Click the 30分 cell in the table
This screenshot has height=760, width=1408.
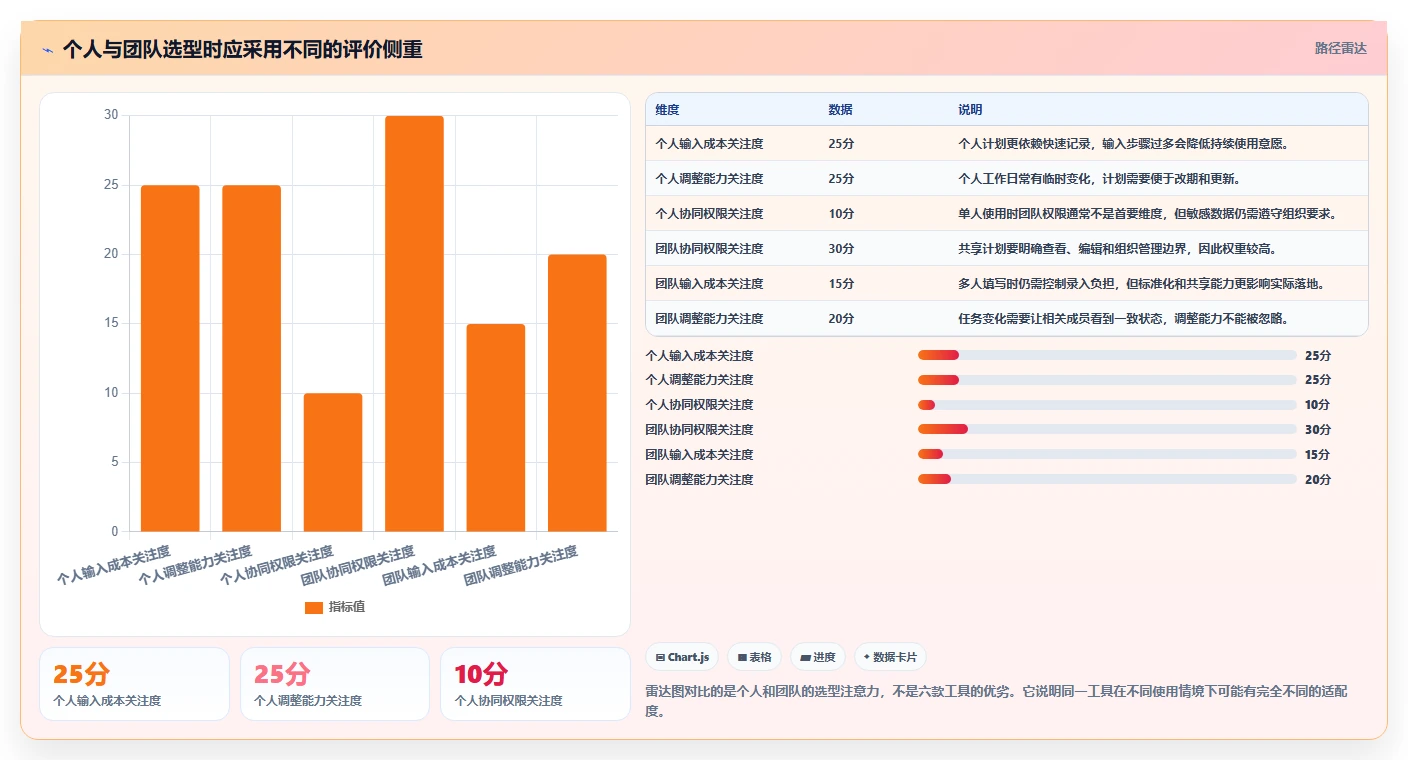(841, 248)
